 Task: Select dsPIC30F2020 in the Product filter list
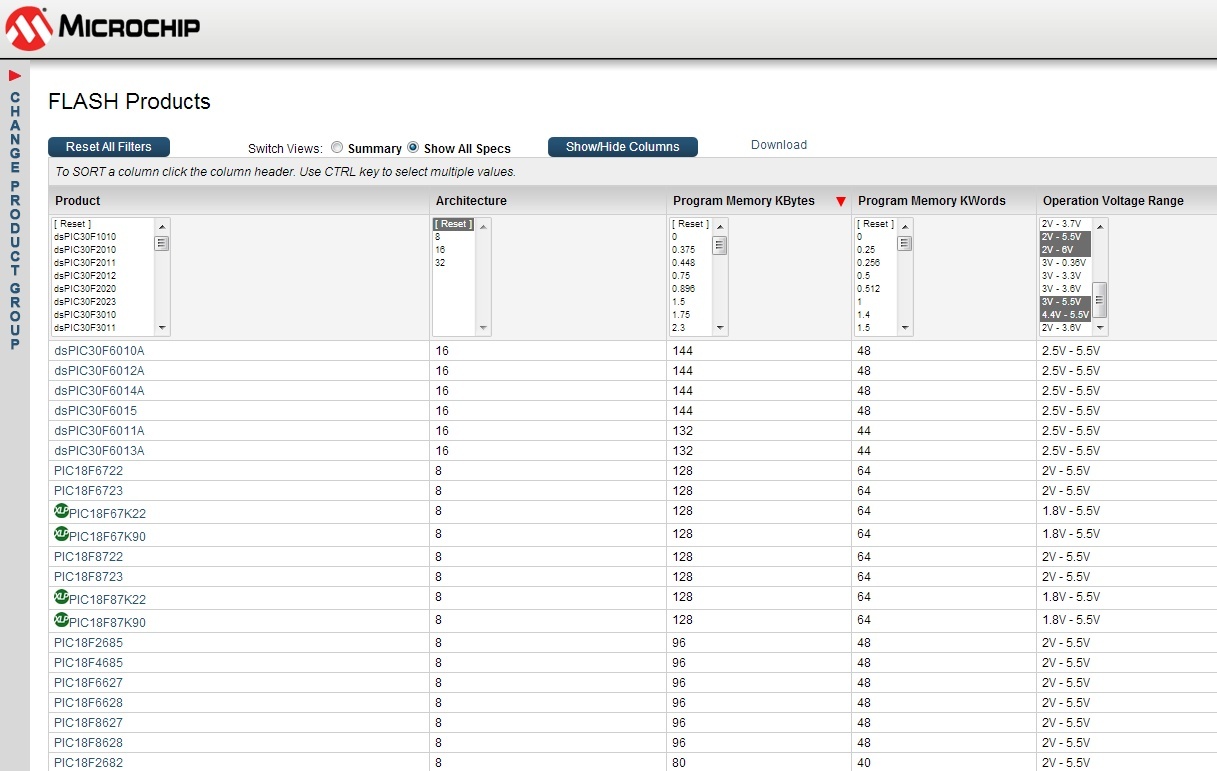85,289
